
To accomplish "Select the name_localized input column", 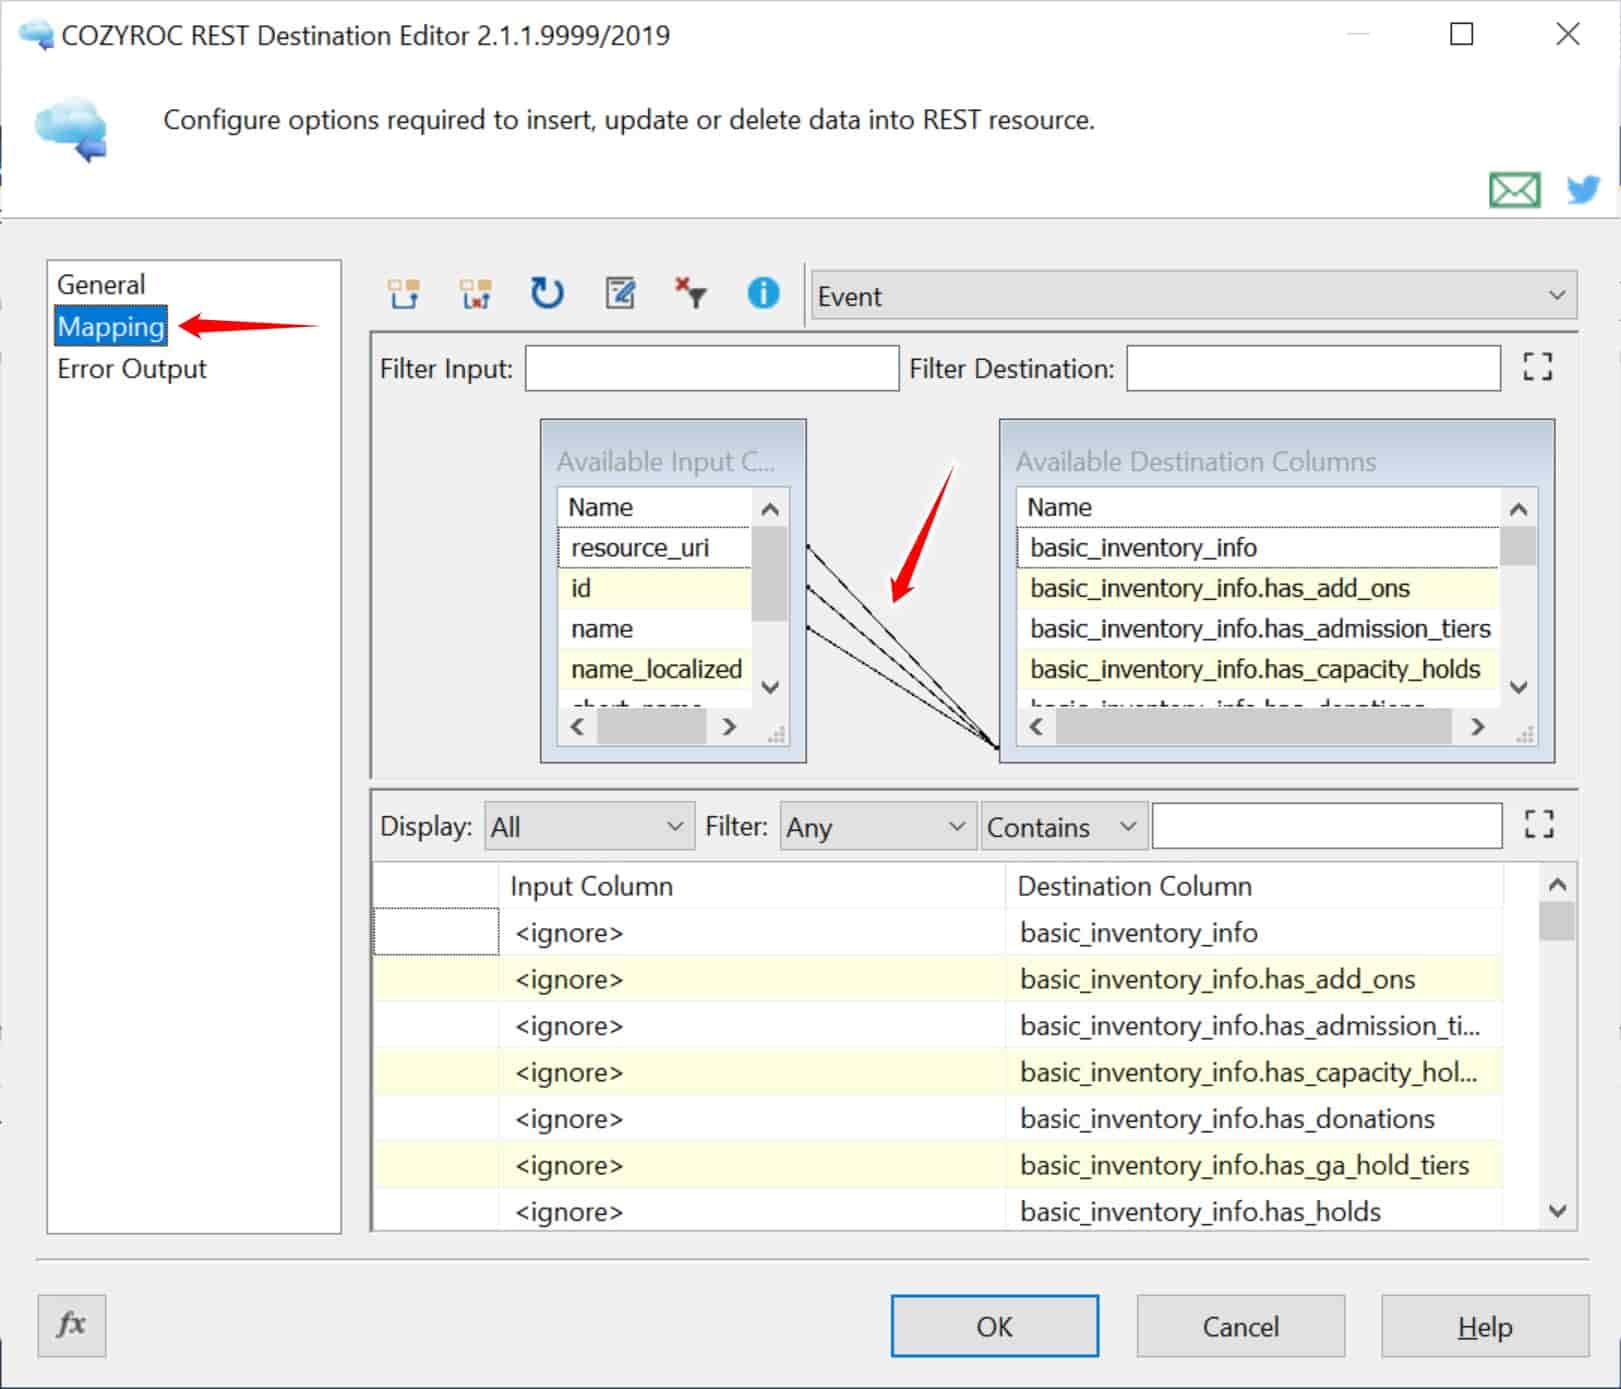I will click(x=654, y=669).
